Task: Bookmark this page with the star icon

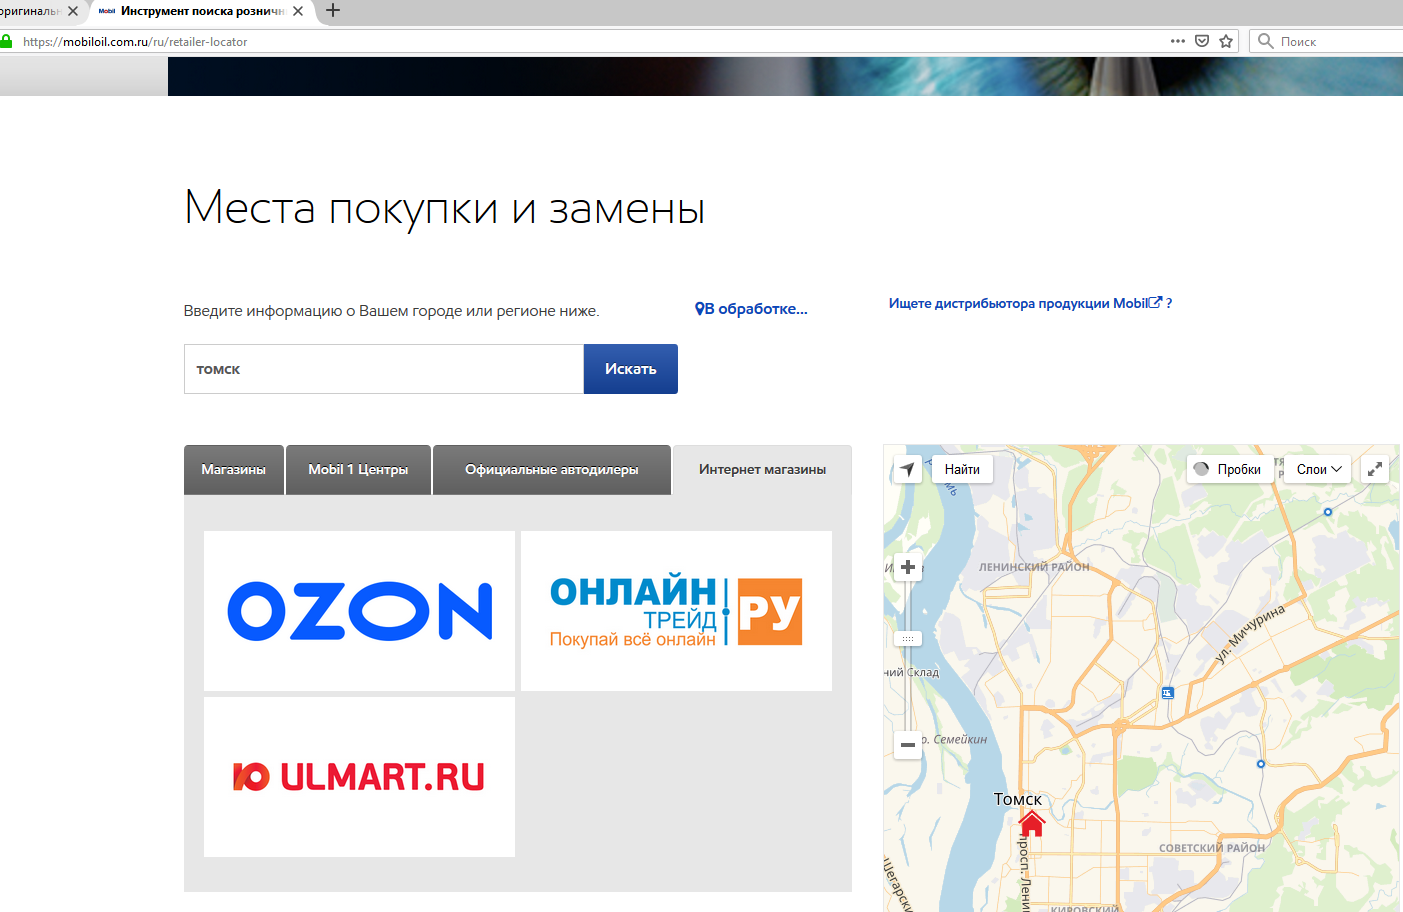Action: (x=1226, y=41)
